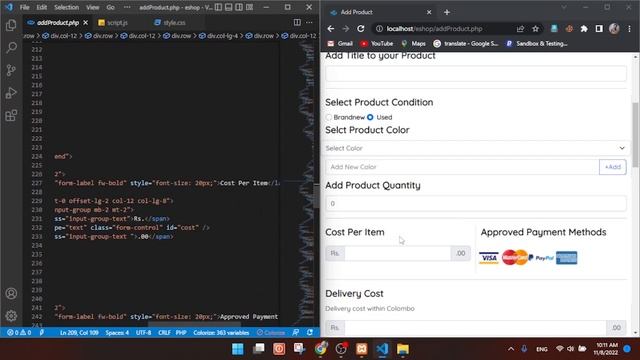Go forward in Chrome
This screenshot has width=640, height=360.
[x=346, y=29]
